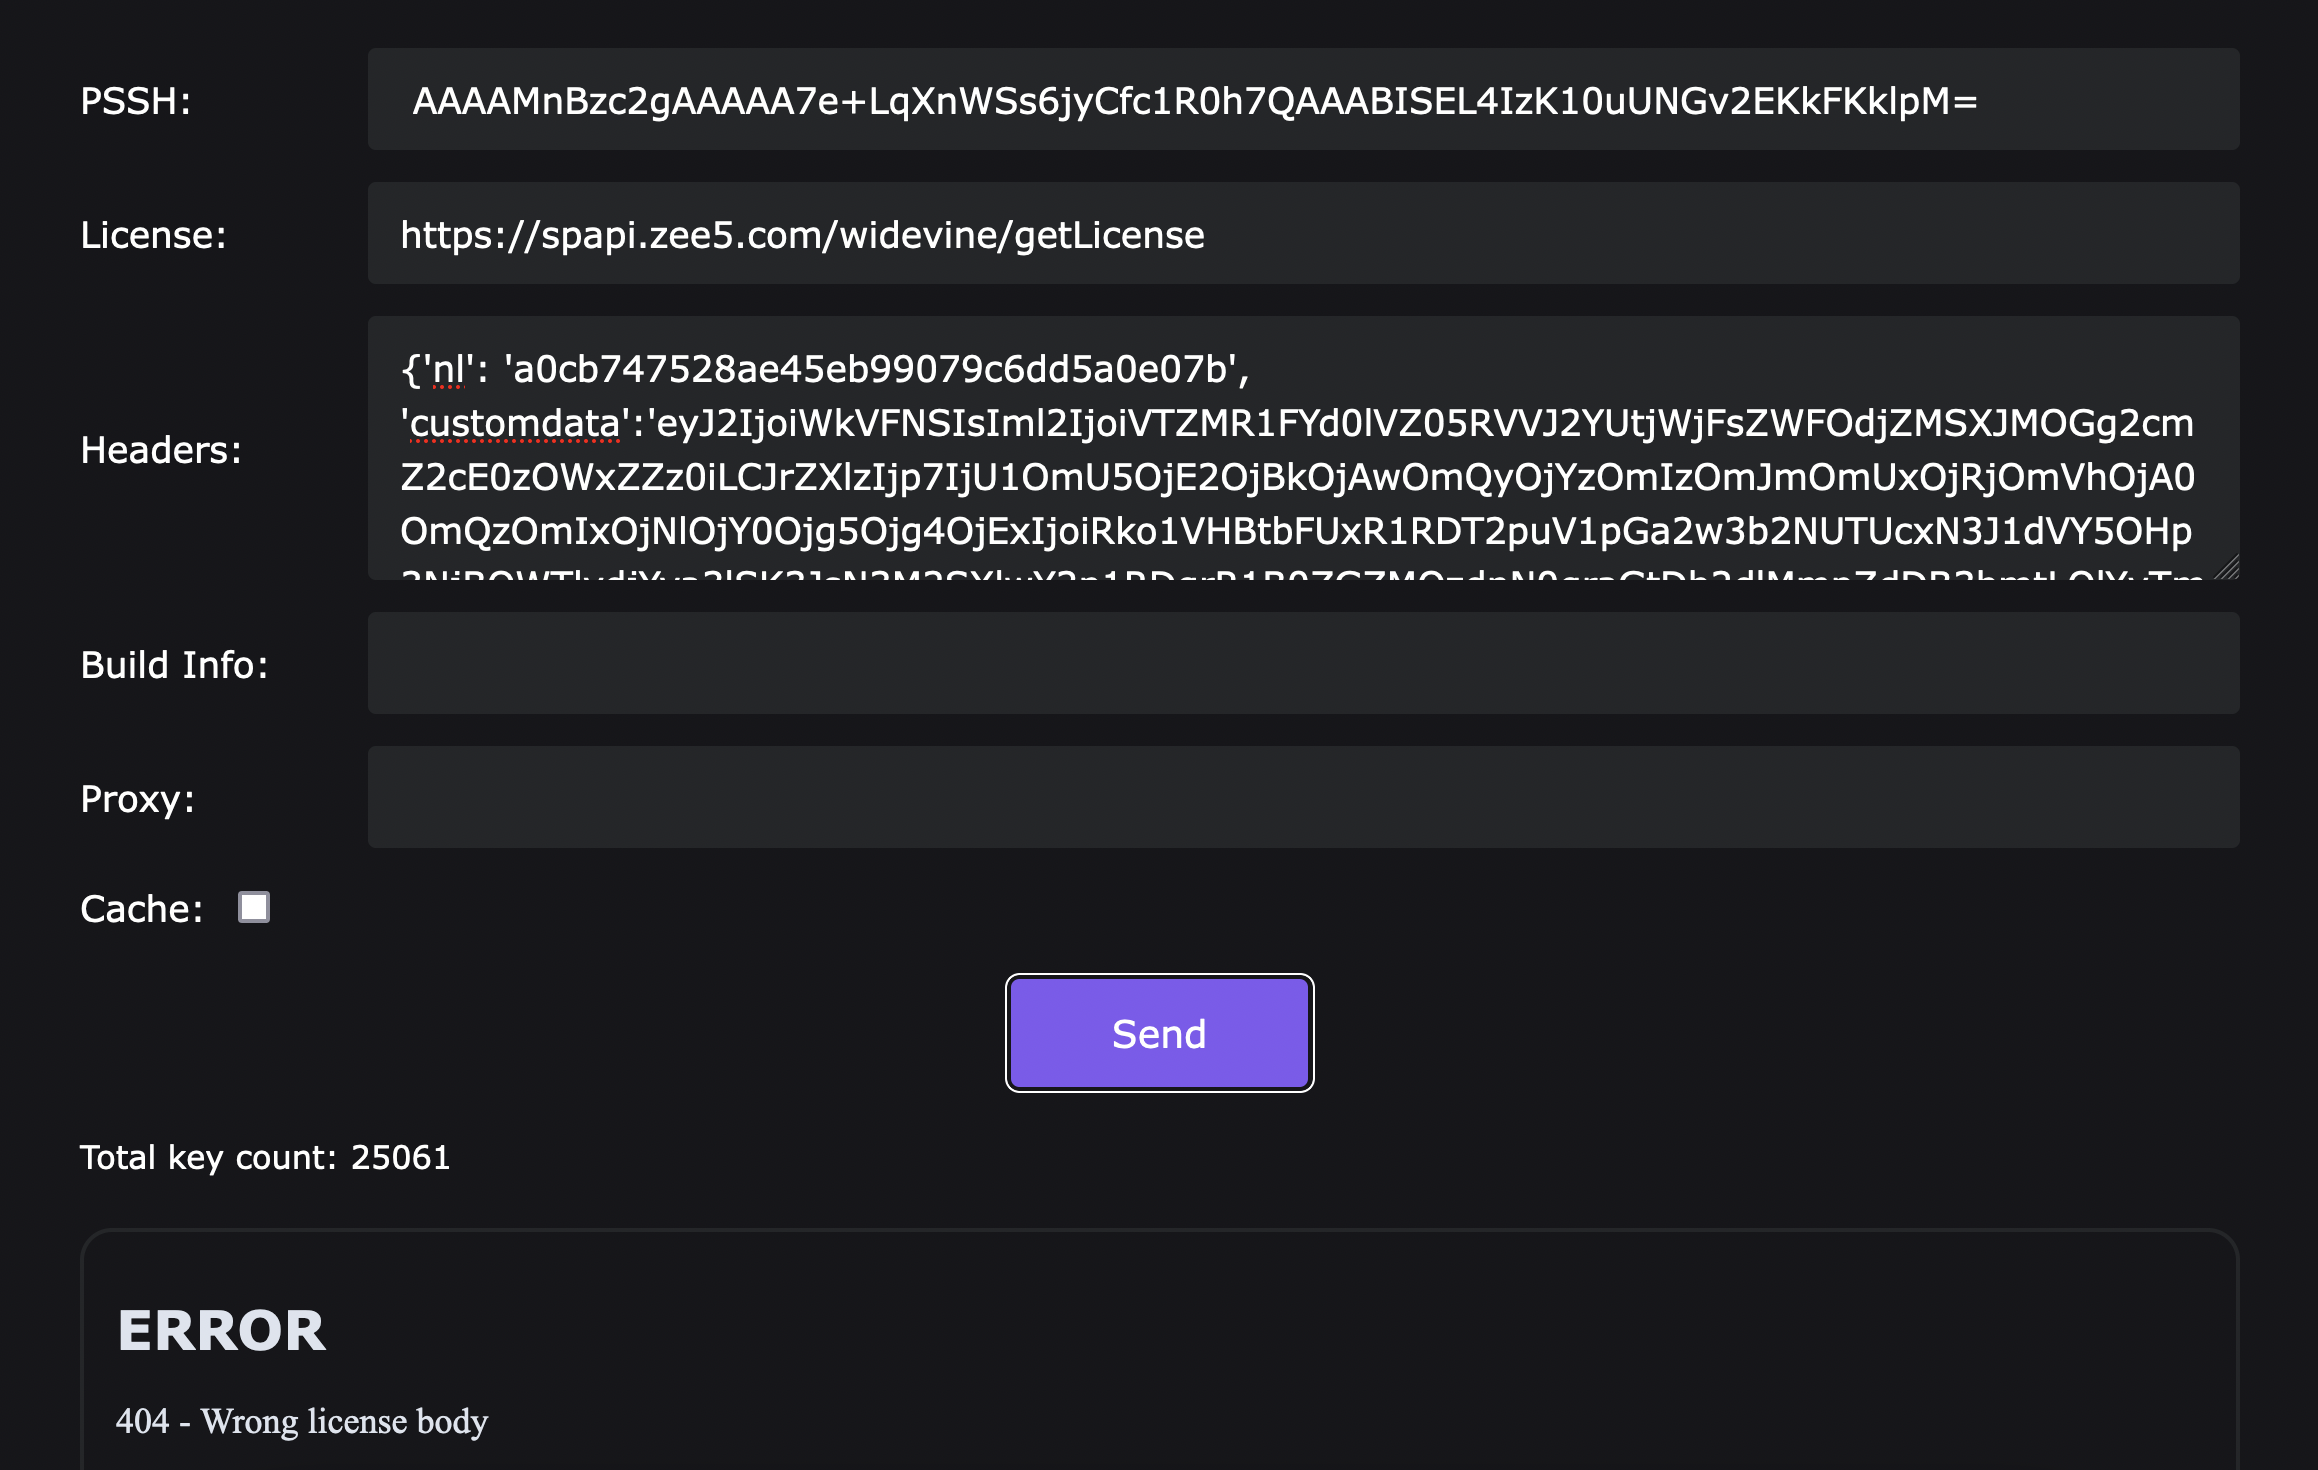Screen dimensions: 2318x1470
Task: Click the License: label
Action: pyautogui.click(x=153, y=235)
